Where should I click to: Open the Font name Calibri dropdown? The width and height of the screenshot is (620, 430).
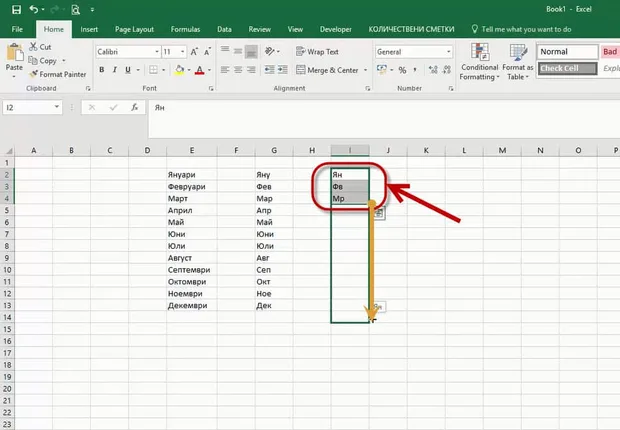coord(157,52)
